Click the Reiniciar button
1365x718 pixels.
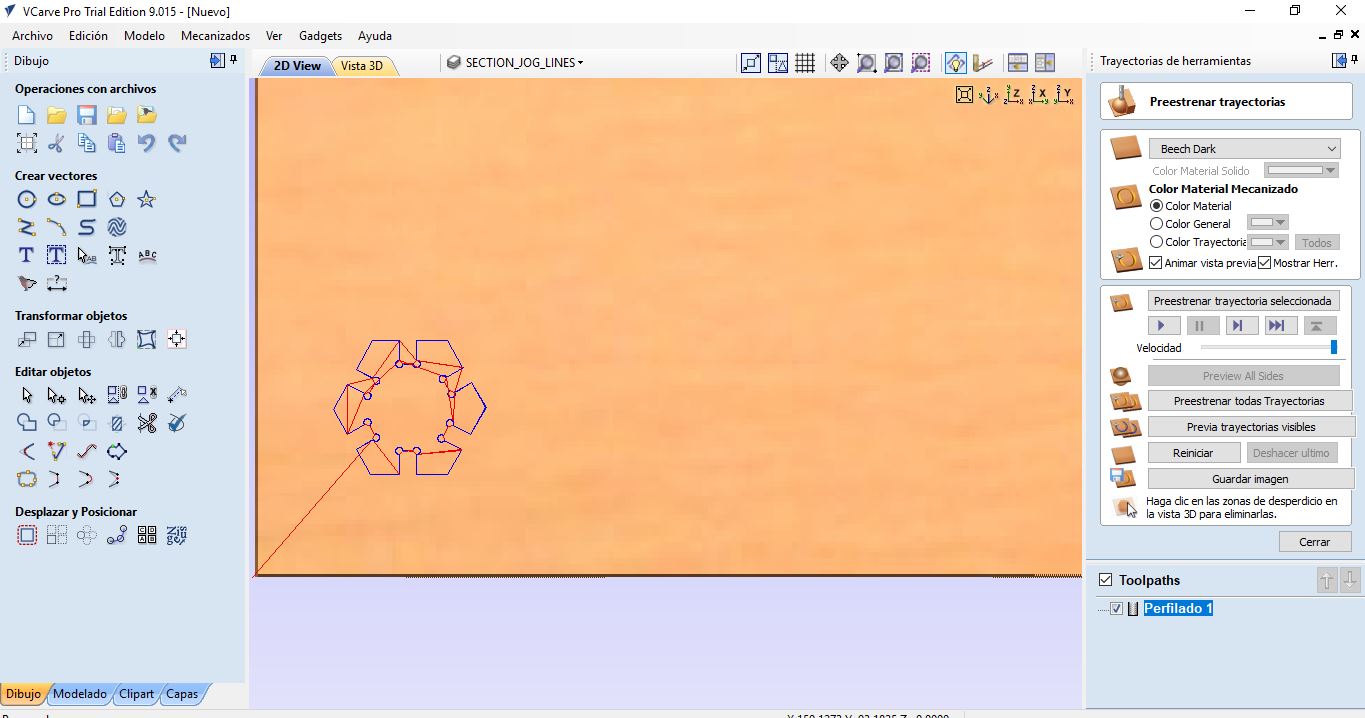click(x=1193, y=453)
